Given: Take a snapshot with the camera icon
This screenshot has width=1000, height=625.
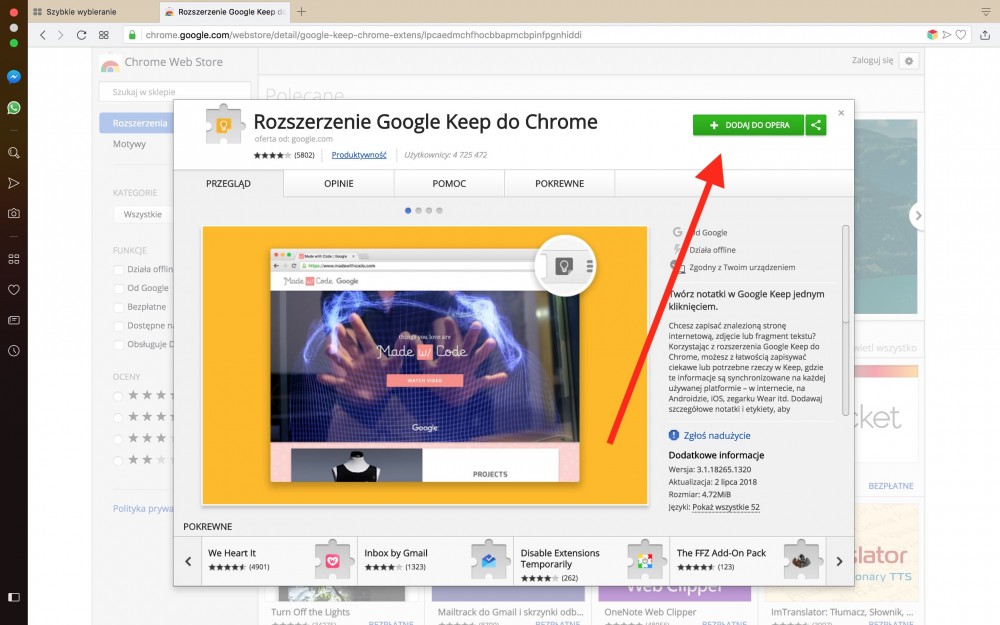Looking at the screenshot, I should pyautogui.click(x=13, y=214).
